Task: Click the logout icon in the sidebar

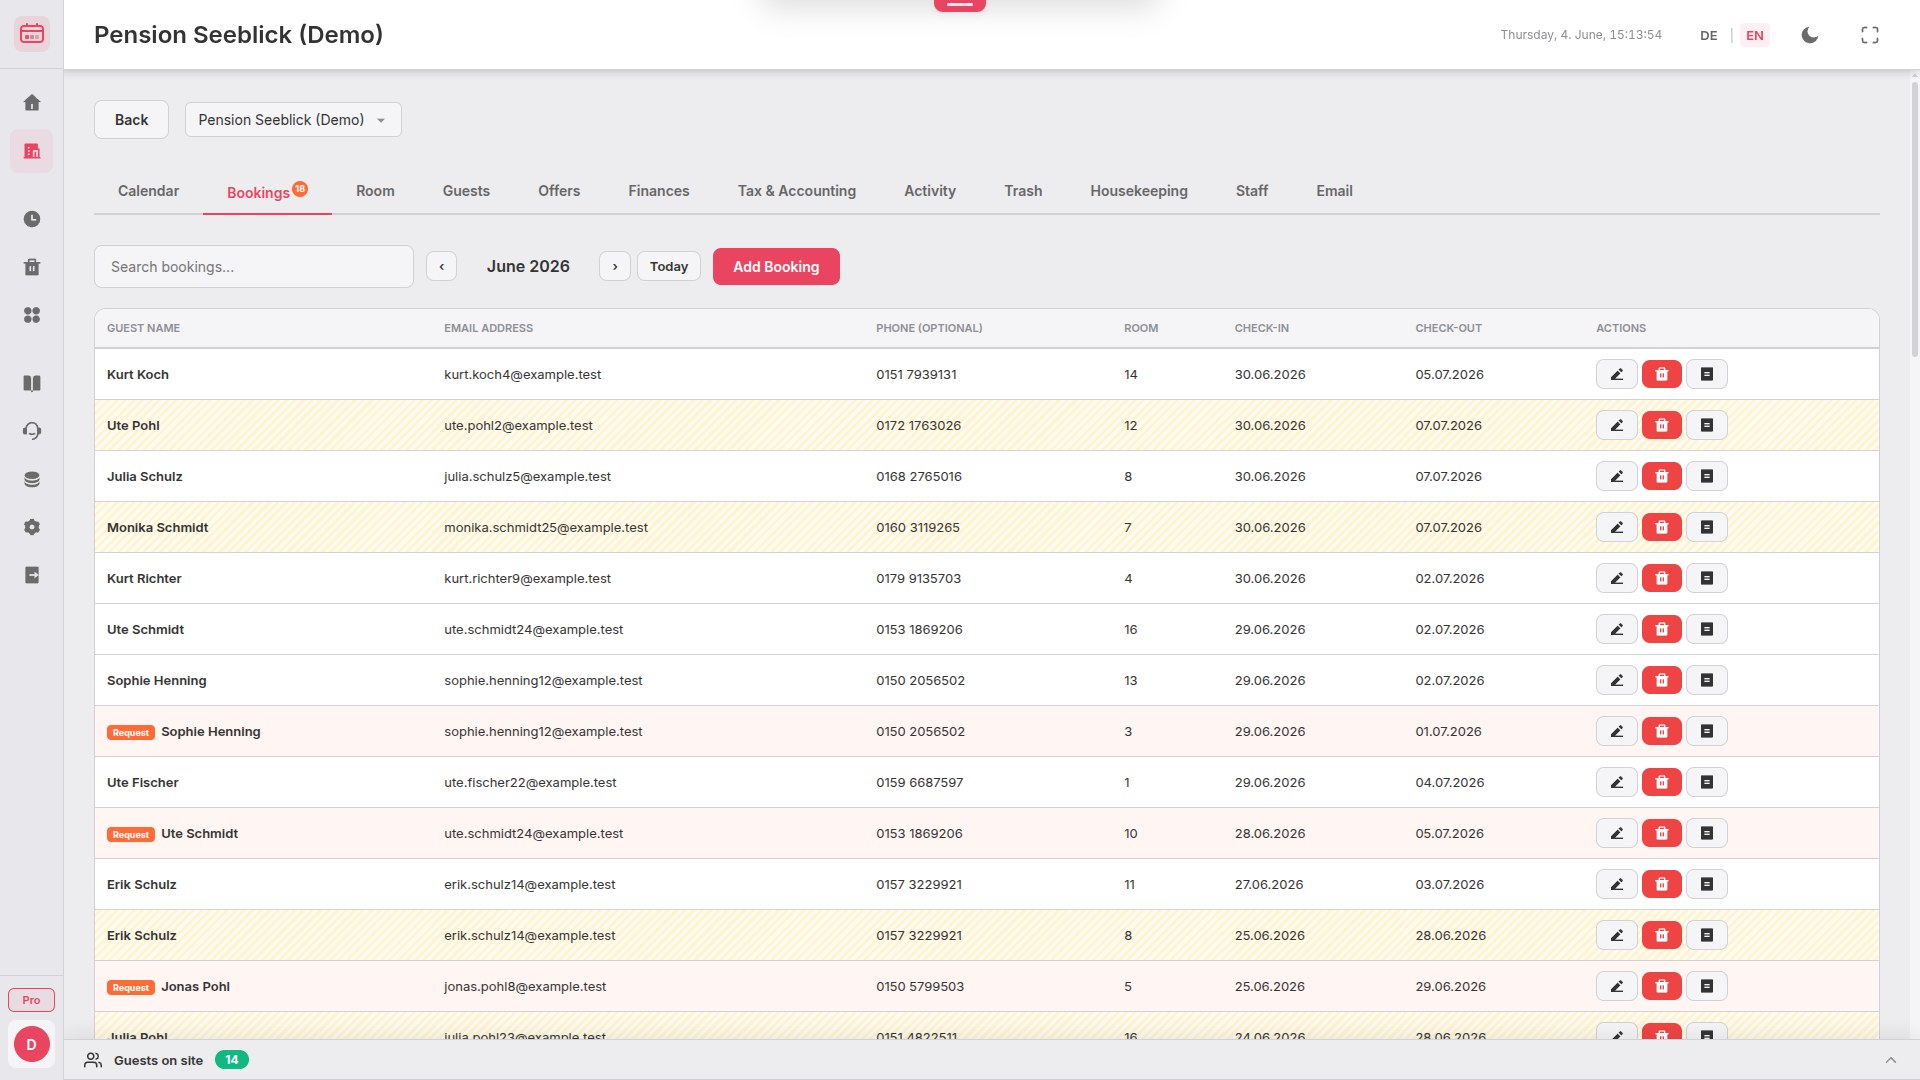Action: point(32,575)
